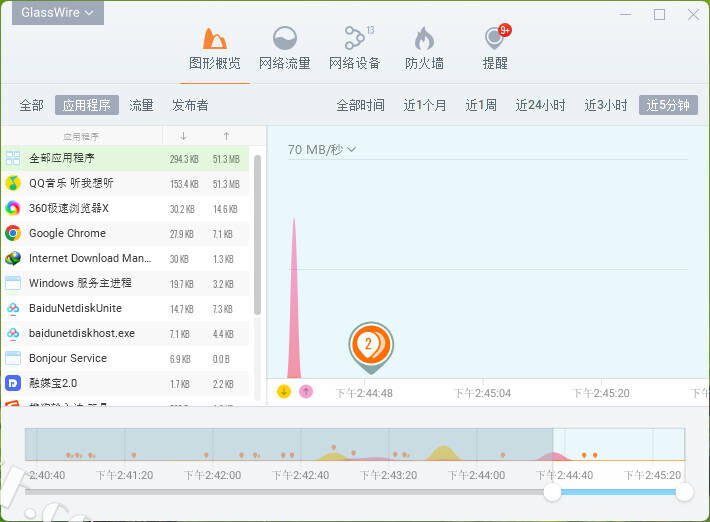Toggle the yellow download traffic indicator
Viewport: 710px width, 522px height.
click(284, 391)
